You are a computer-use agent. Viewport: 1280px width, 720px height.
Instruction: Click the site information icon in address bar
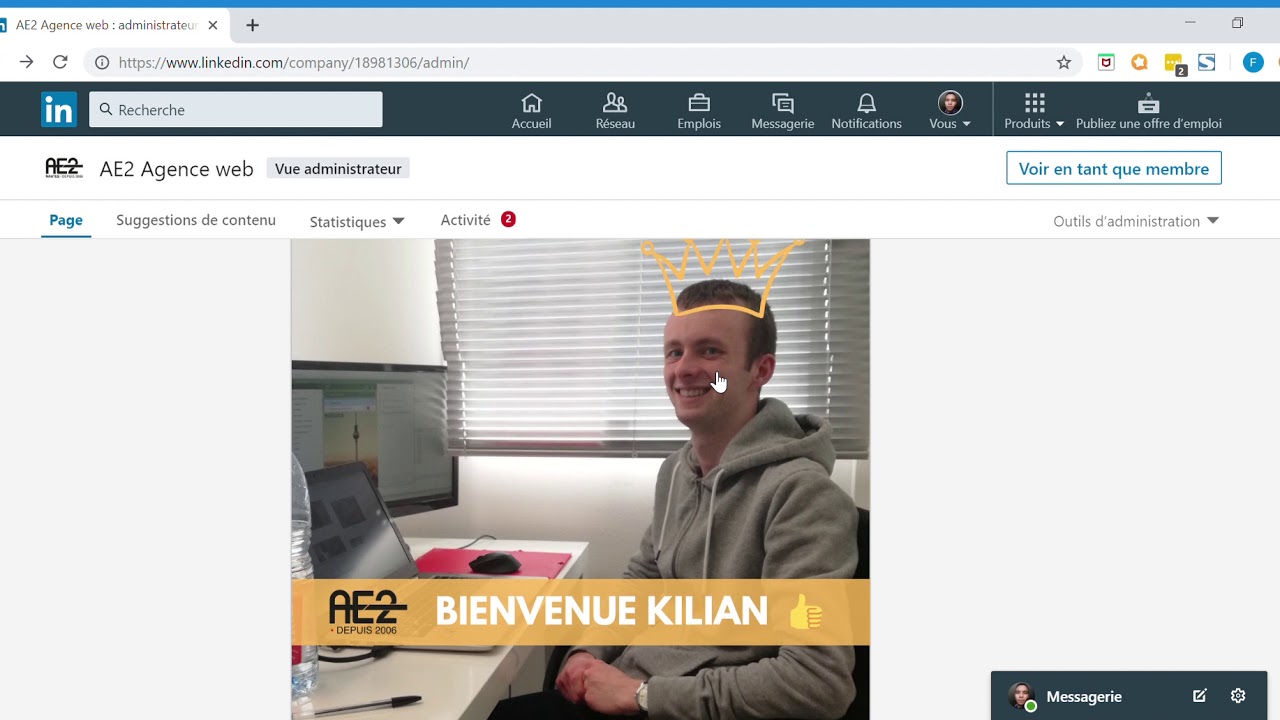[x=102, y=62]
